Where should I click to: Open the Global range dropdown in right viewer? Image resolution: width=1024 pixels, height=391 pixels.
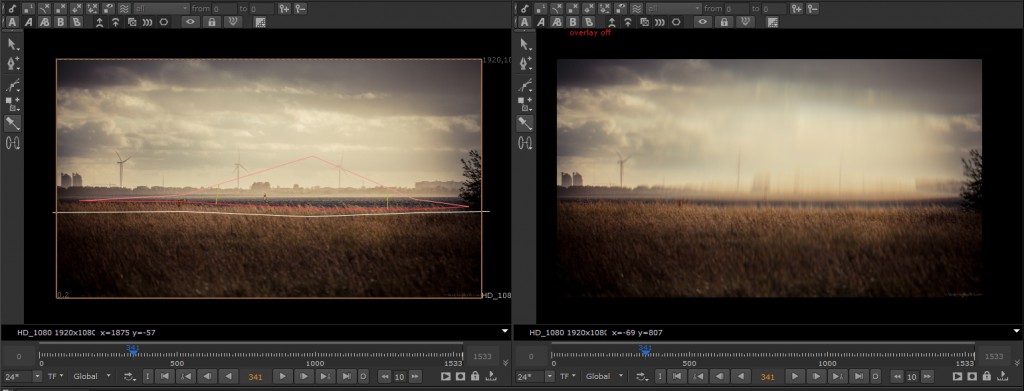[604, 377]
